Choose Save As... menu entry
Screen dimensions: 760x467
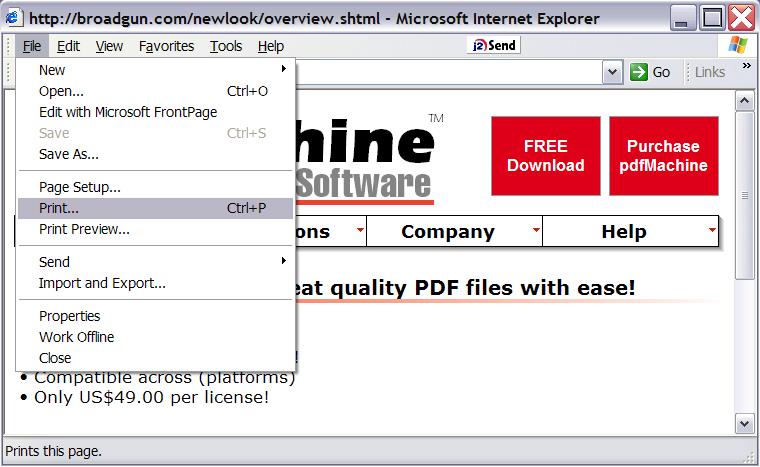pos(156,154)
